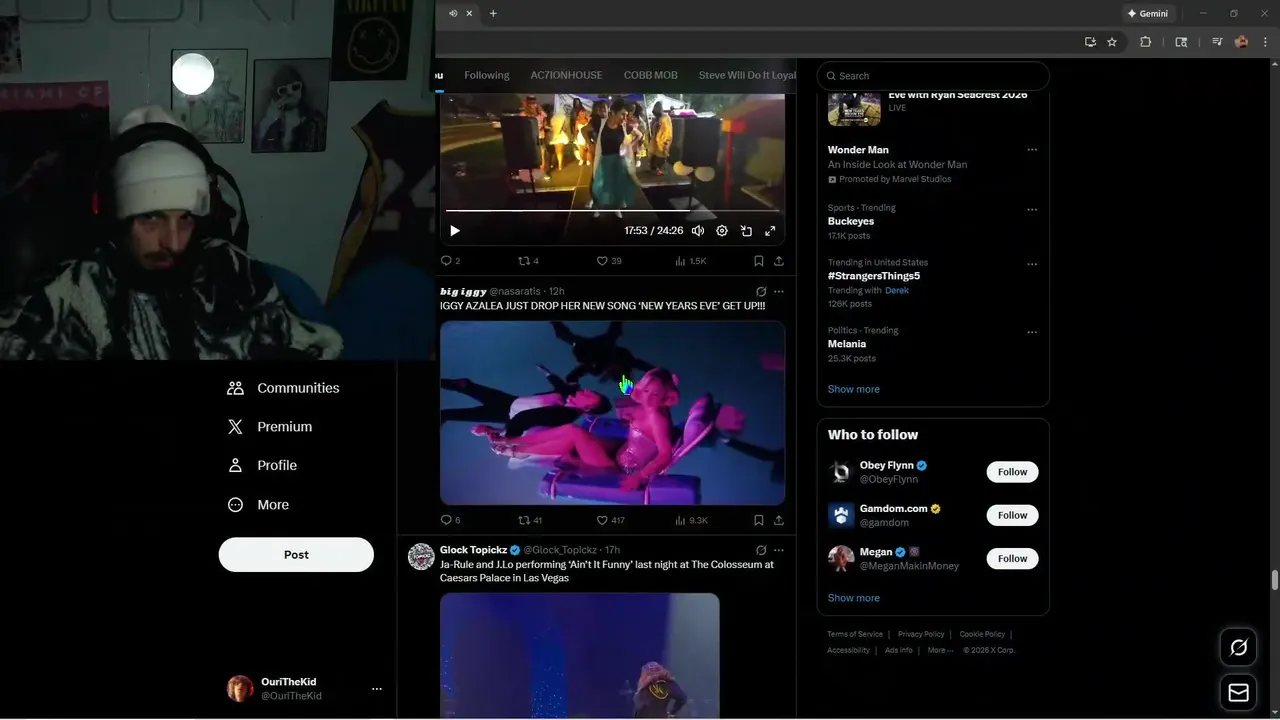Open the #StrangersThings5 trending topic

pos(874,276)
